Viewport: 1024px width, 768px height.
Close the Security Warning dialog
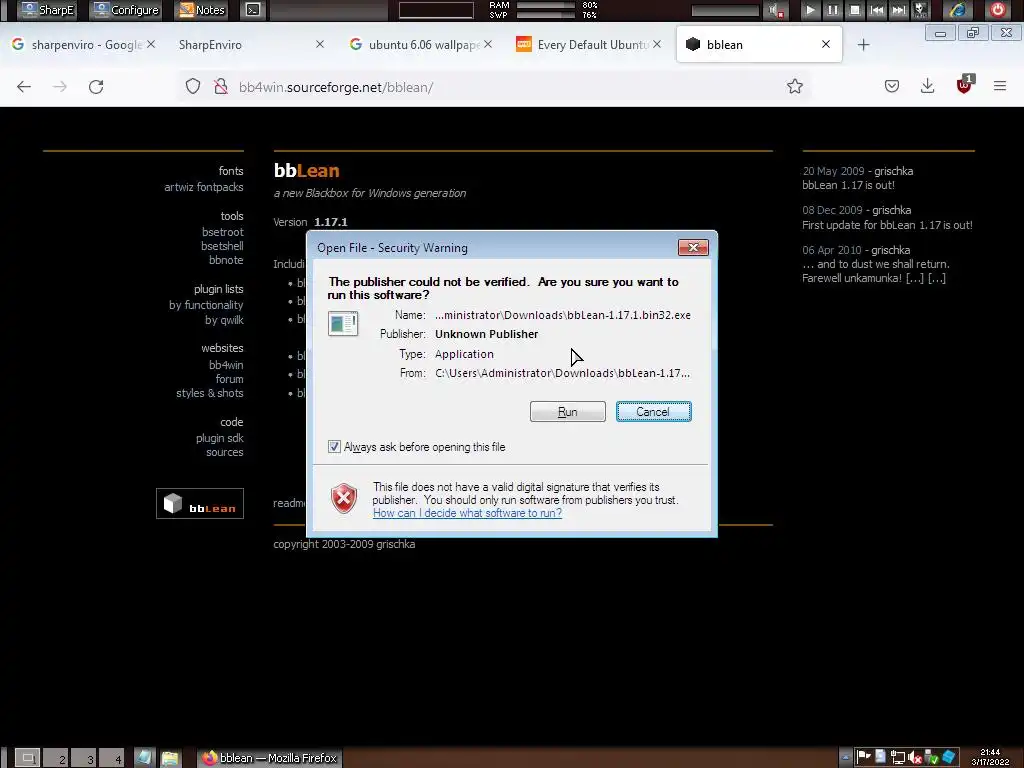(x=693, y=248)
